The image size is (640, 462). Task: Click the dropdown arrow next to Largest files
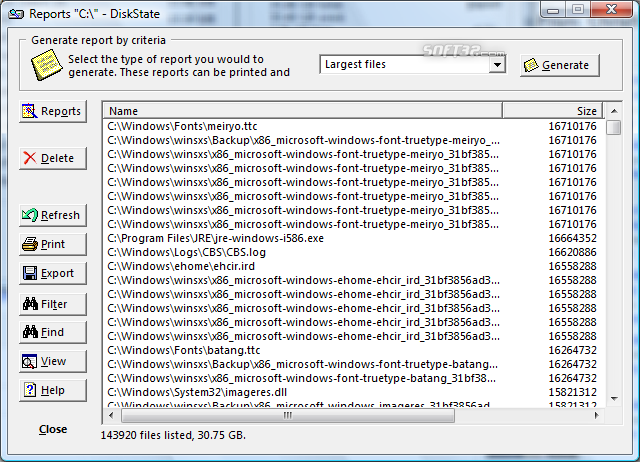[x=497, y=64]
